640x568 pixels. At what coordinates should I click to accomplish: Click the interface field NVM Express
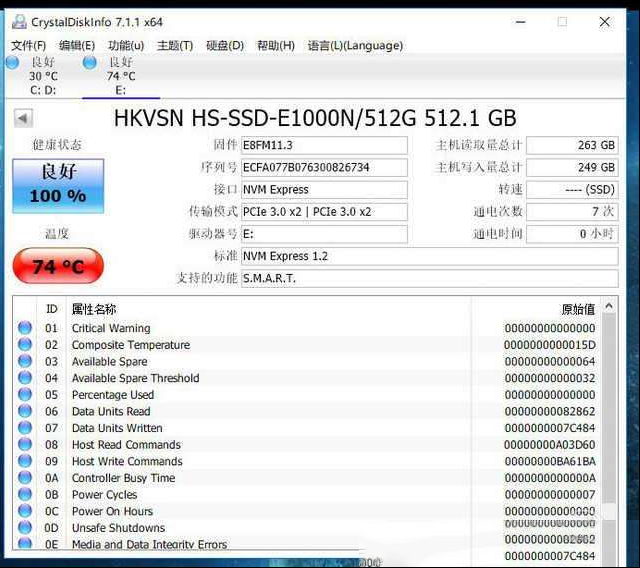click(324, 190)
